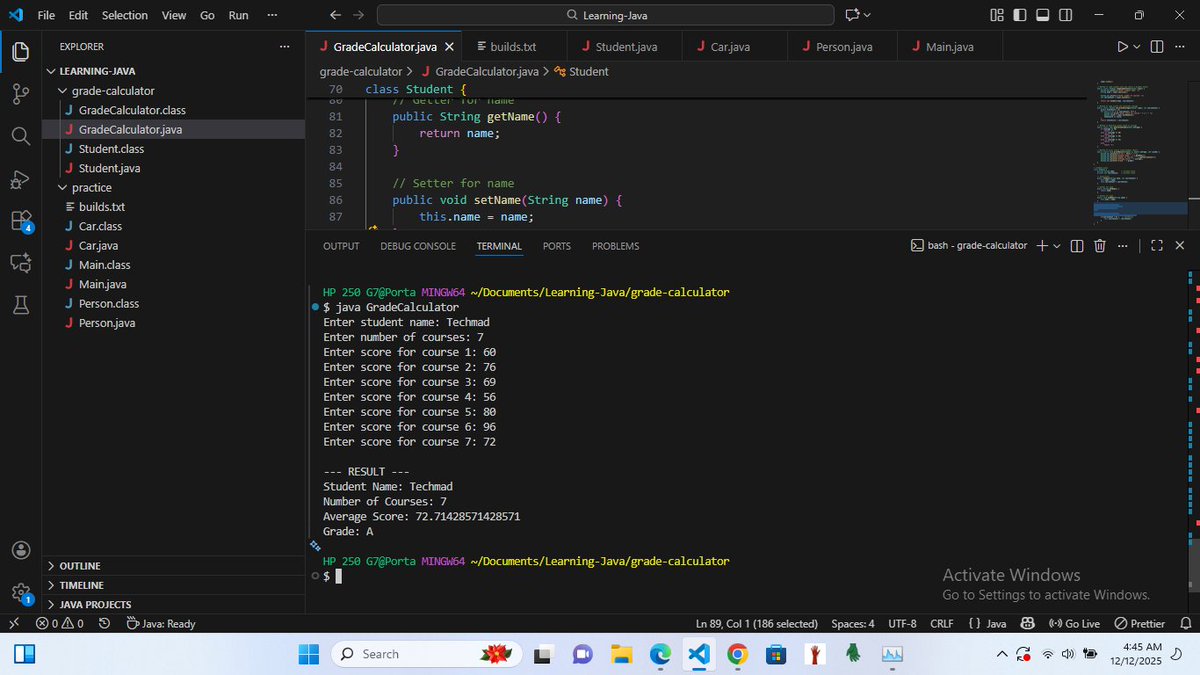Switch to the DEBUG CONSOLE tab
Screen dimensions: 1200x675
click(418, 246)
